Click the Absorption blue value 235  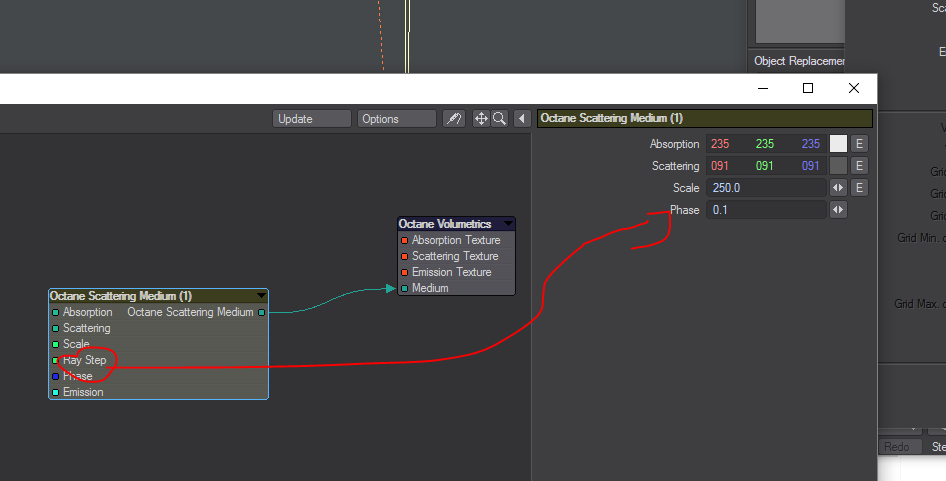810,144
